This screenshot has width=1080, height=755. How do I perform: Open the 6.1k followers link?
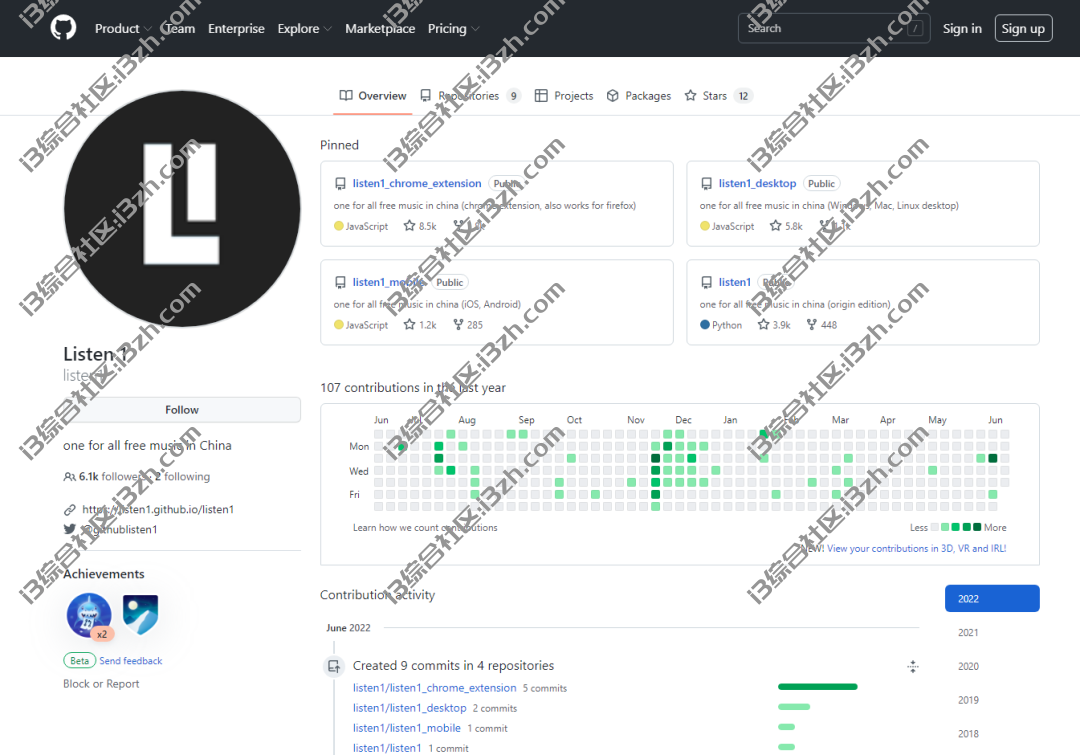coord(112,477)
